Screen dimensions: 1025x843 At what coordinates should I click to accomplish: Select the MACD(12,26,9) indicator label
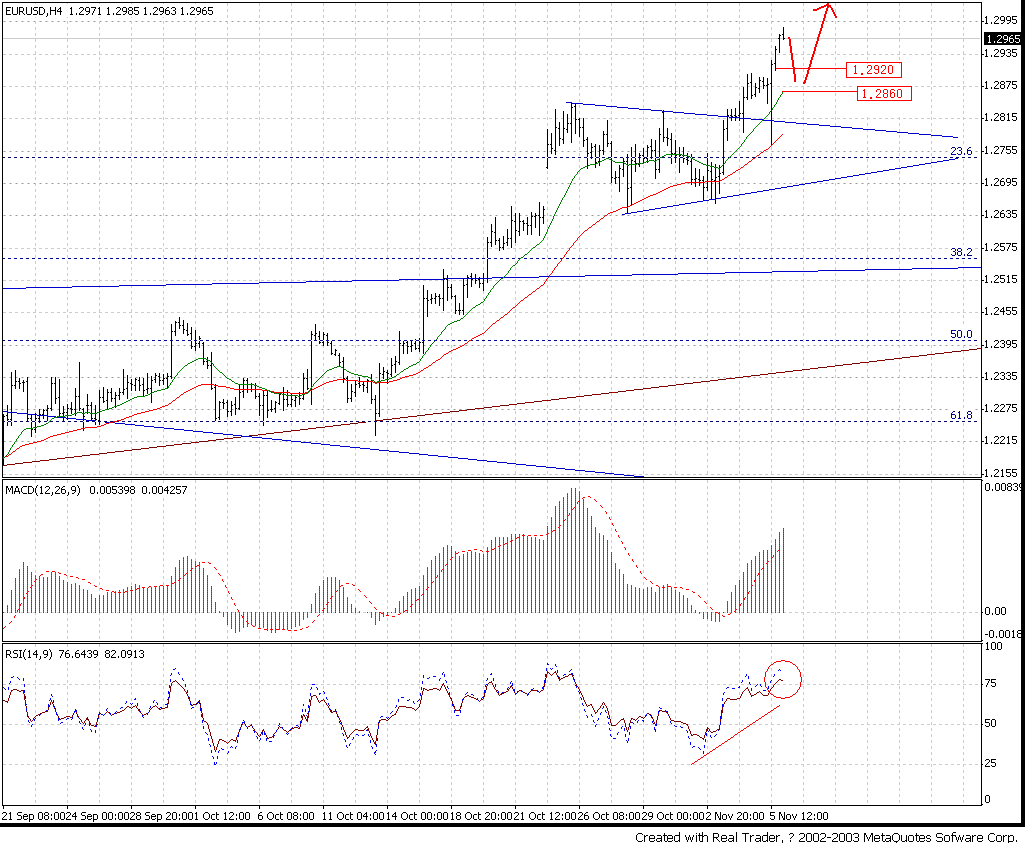coord(43,490)
